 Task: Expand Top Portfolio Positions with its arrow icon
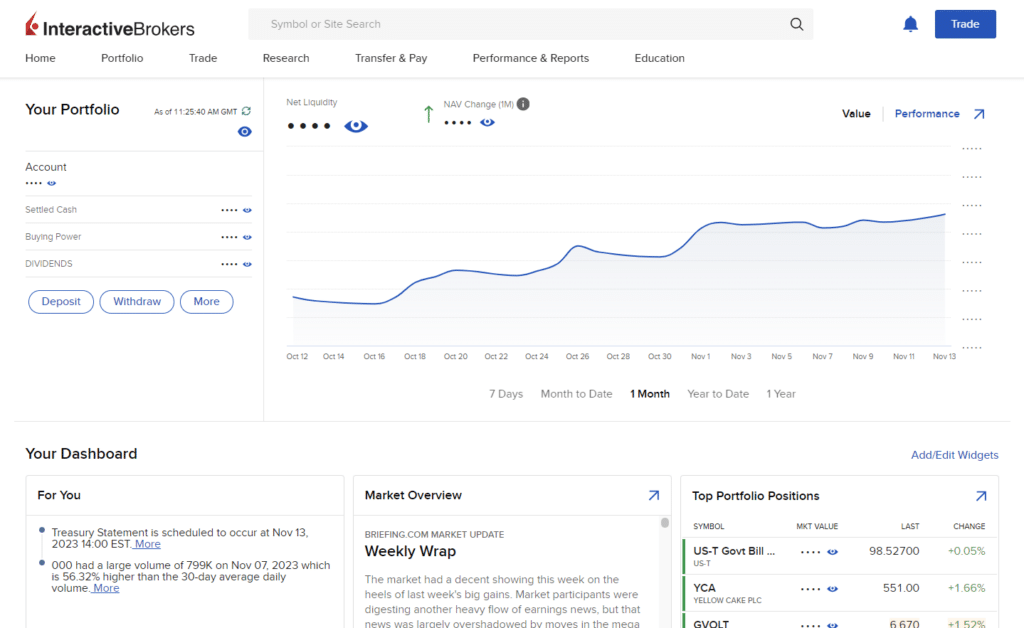pyautogui.click(x=981, y=495)
